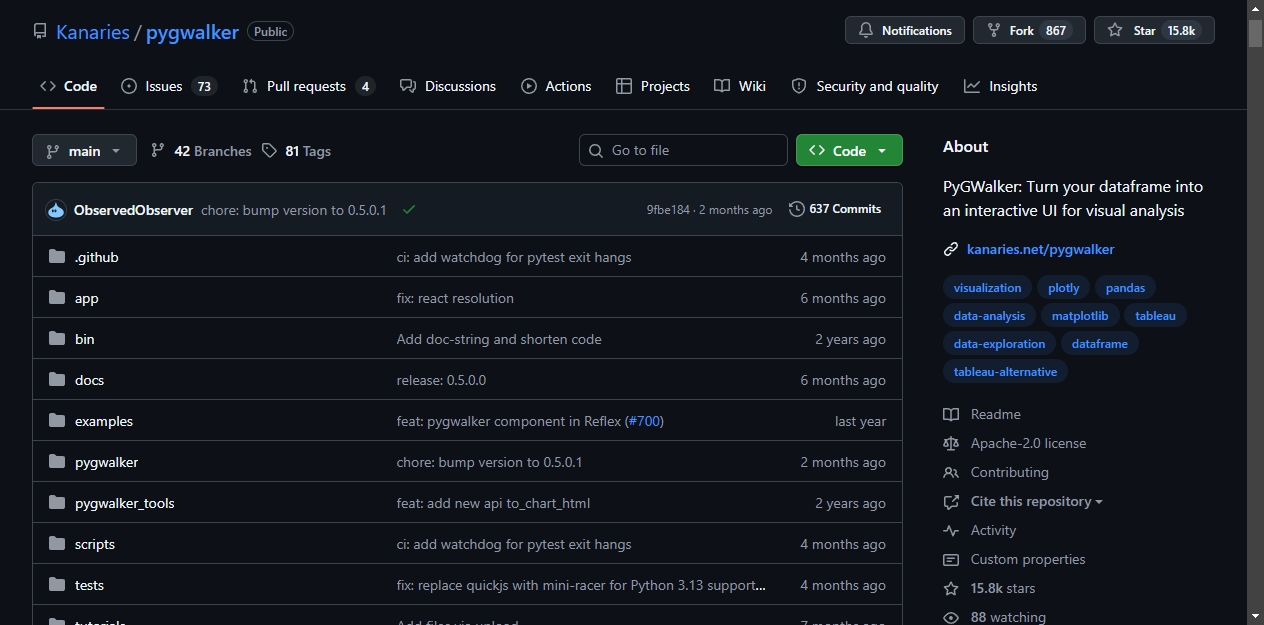Open the Readme link

click(982, 414)
